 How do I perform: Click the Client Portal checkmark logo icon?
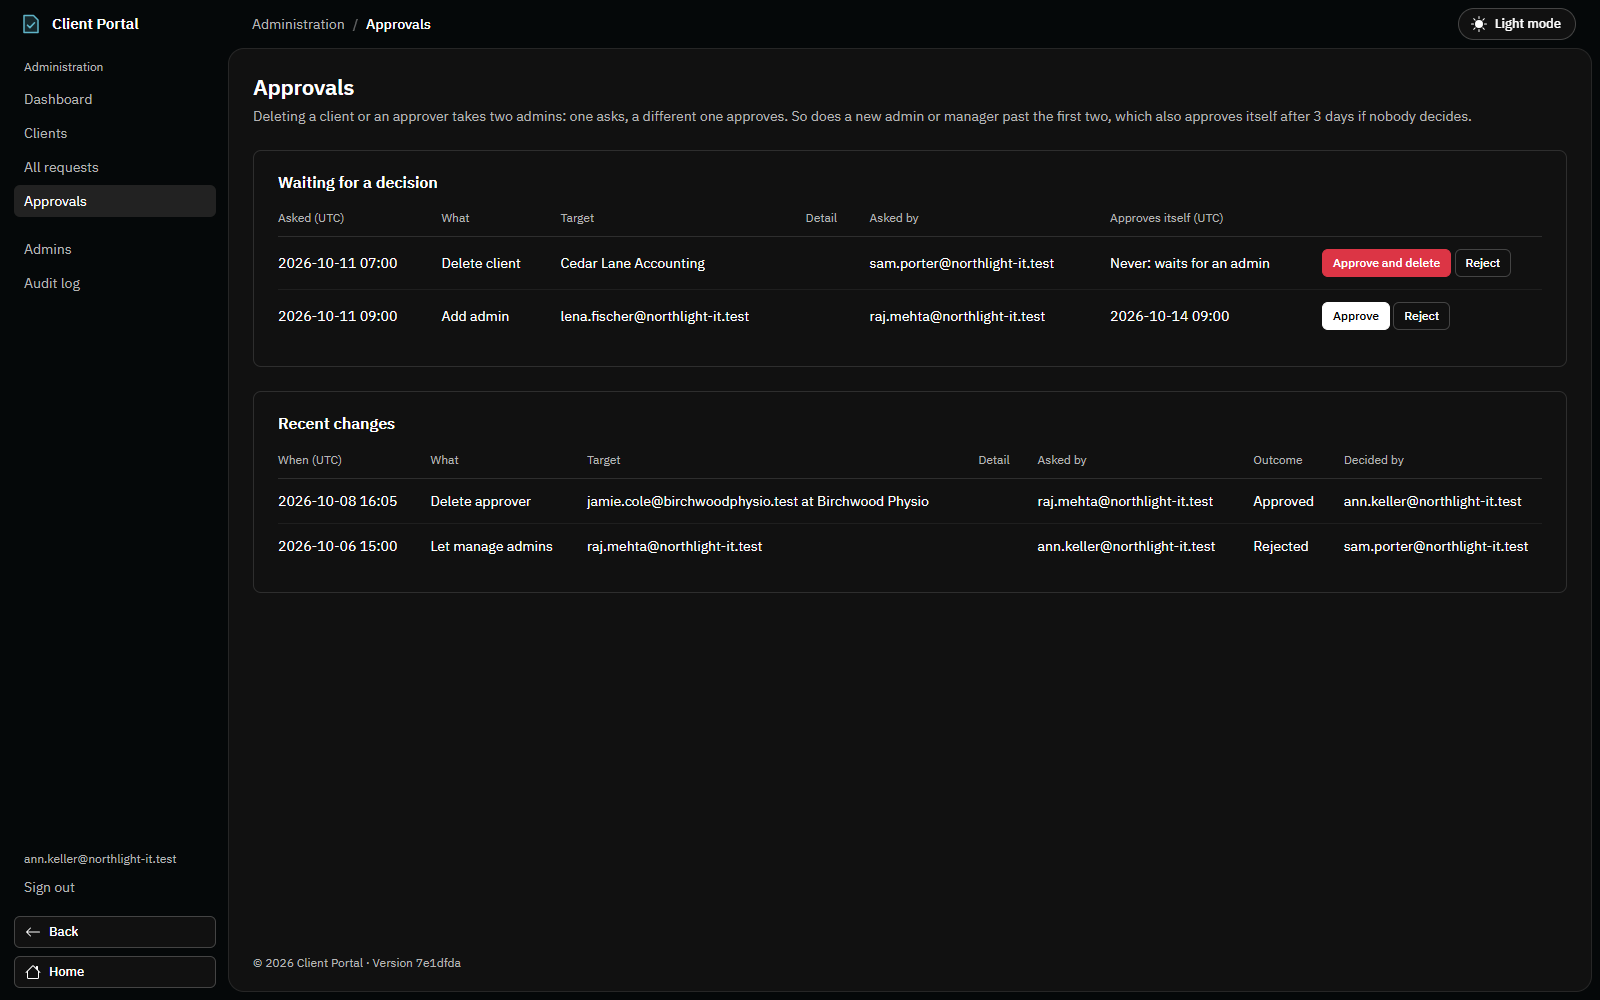[x=31, y=24]
